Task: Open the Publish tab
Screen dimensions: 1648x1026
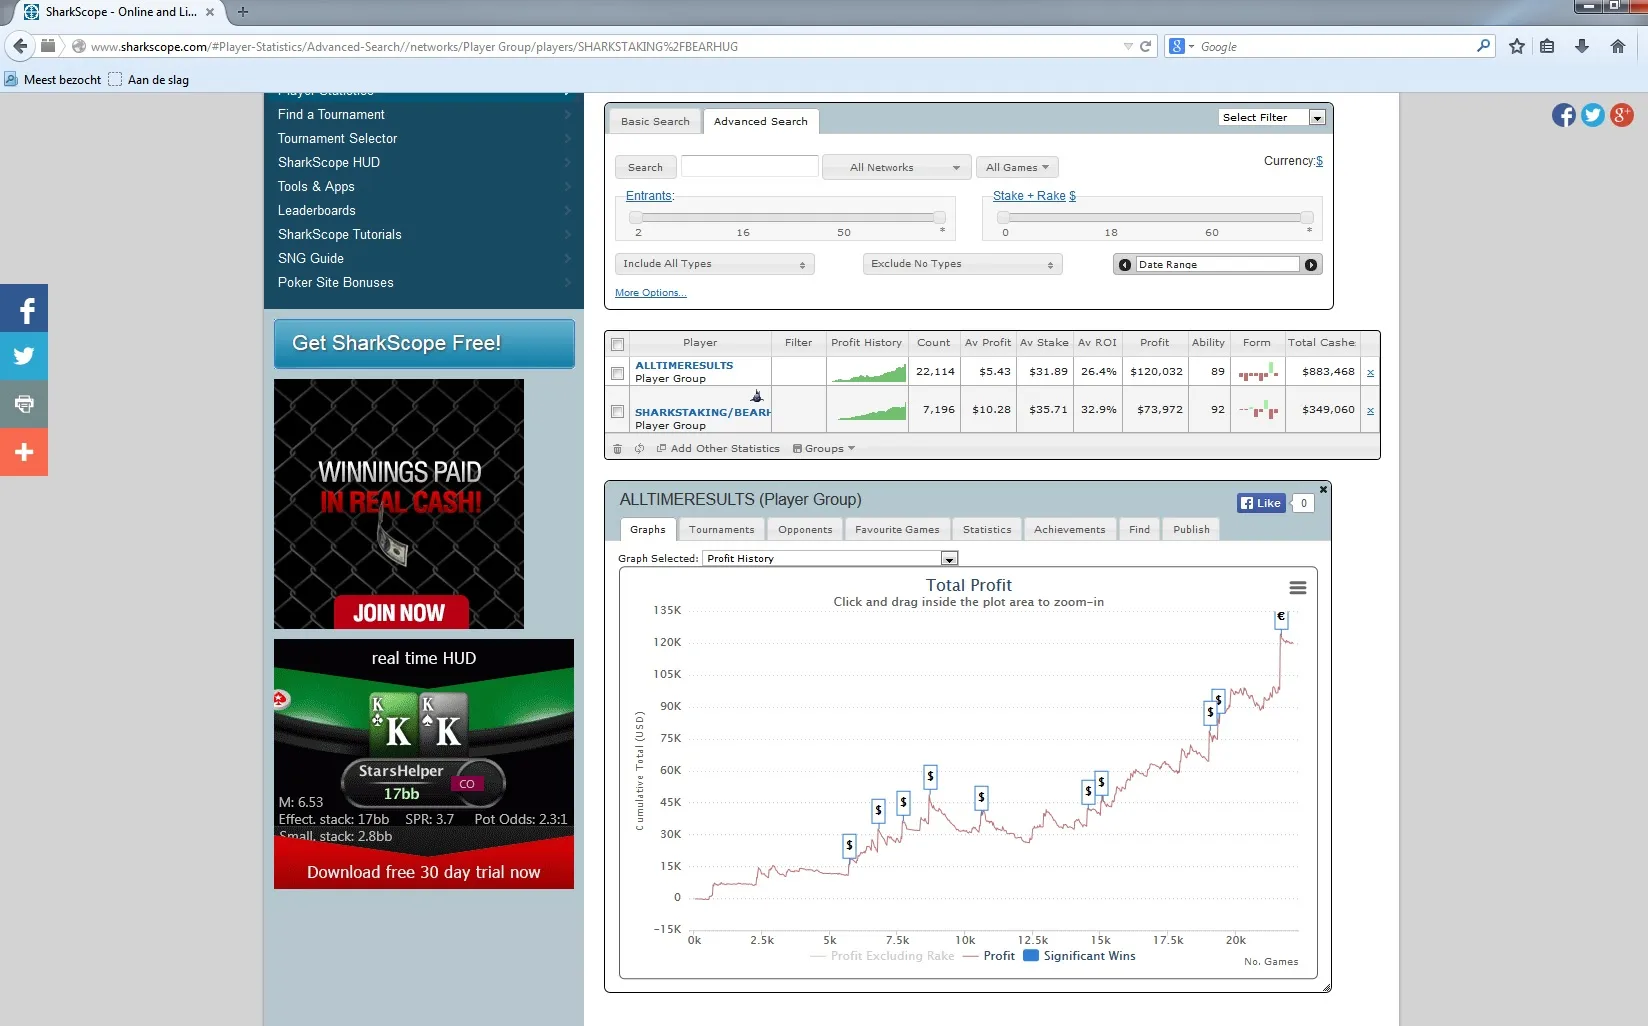Action: pos(1191,529)
